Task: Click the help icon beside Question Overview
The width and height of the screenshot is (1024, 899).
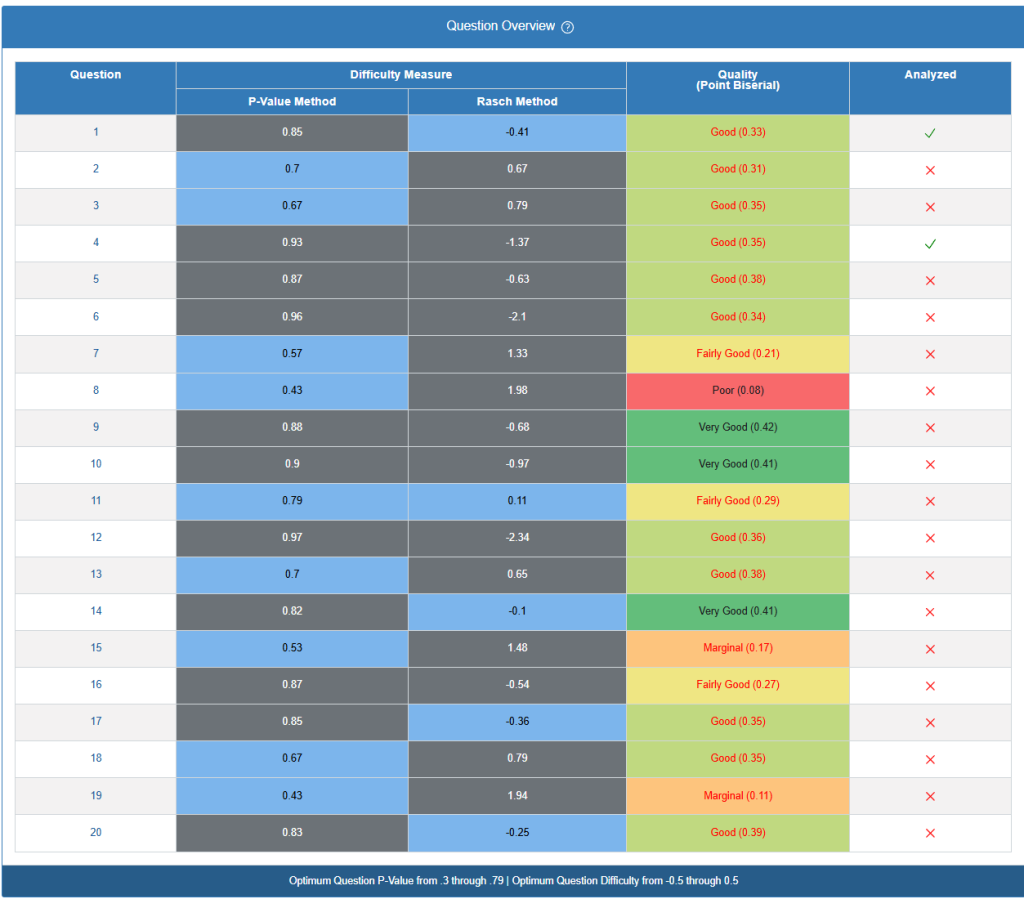Action: coord(568,27)
